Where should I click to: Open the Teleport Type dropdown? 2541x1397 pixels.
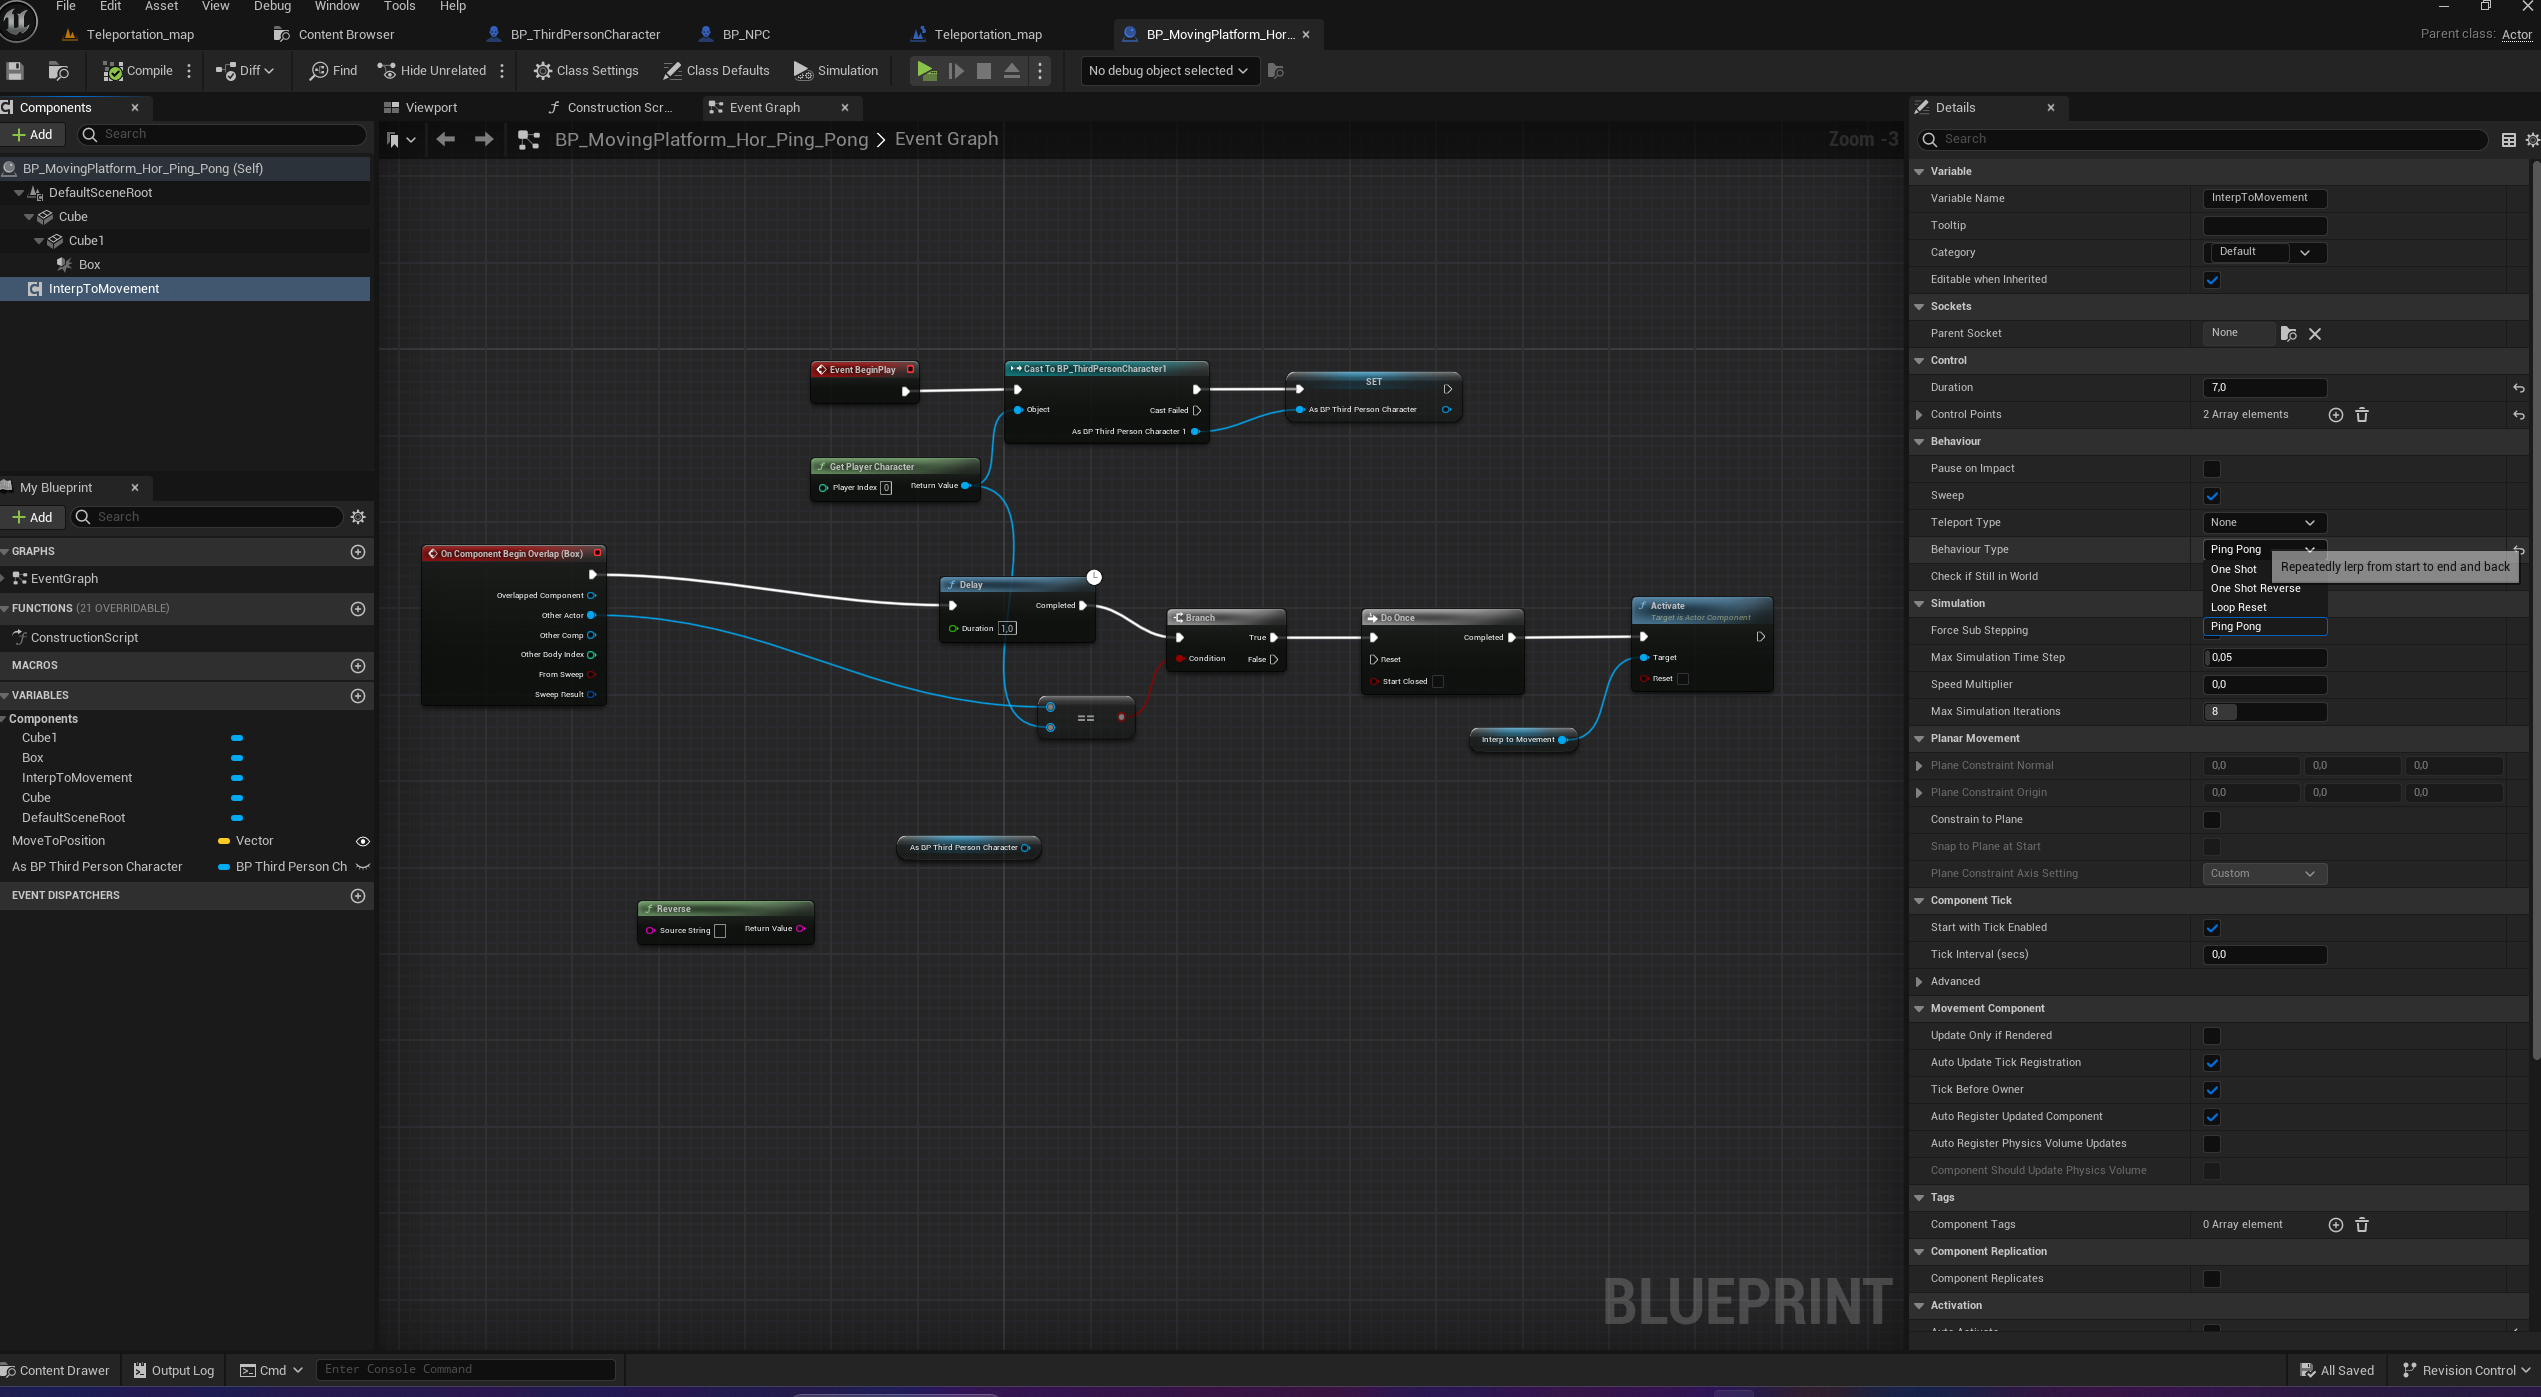(2264, 522)
